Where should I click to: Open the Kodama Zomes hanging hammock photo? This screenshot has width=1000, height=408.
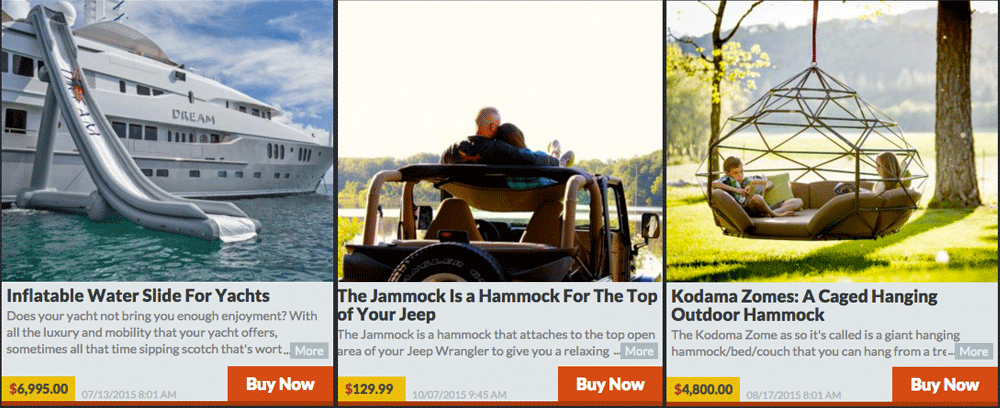pyautogui.click(x=832, y=141)
